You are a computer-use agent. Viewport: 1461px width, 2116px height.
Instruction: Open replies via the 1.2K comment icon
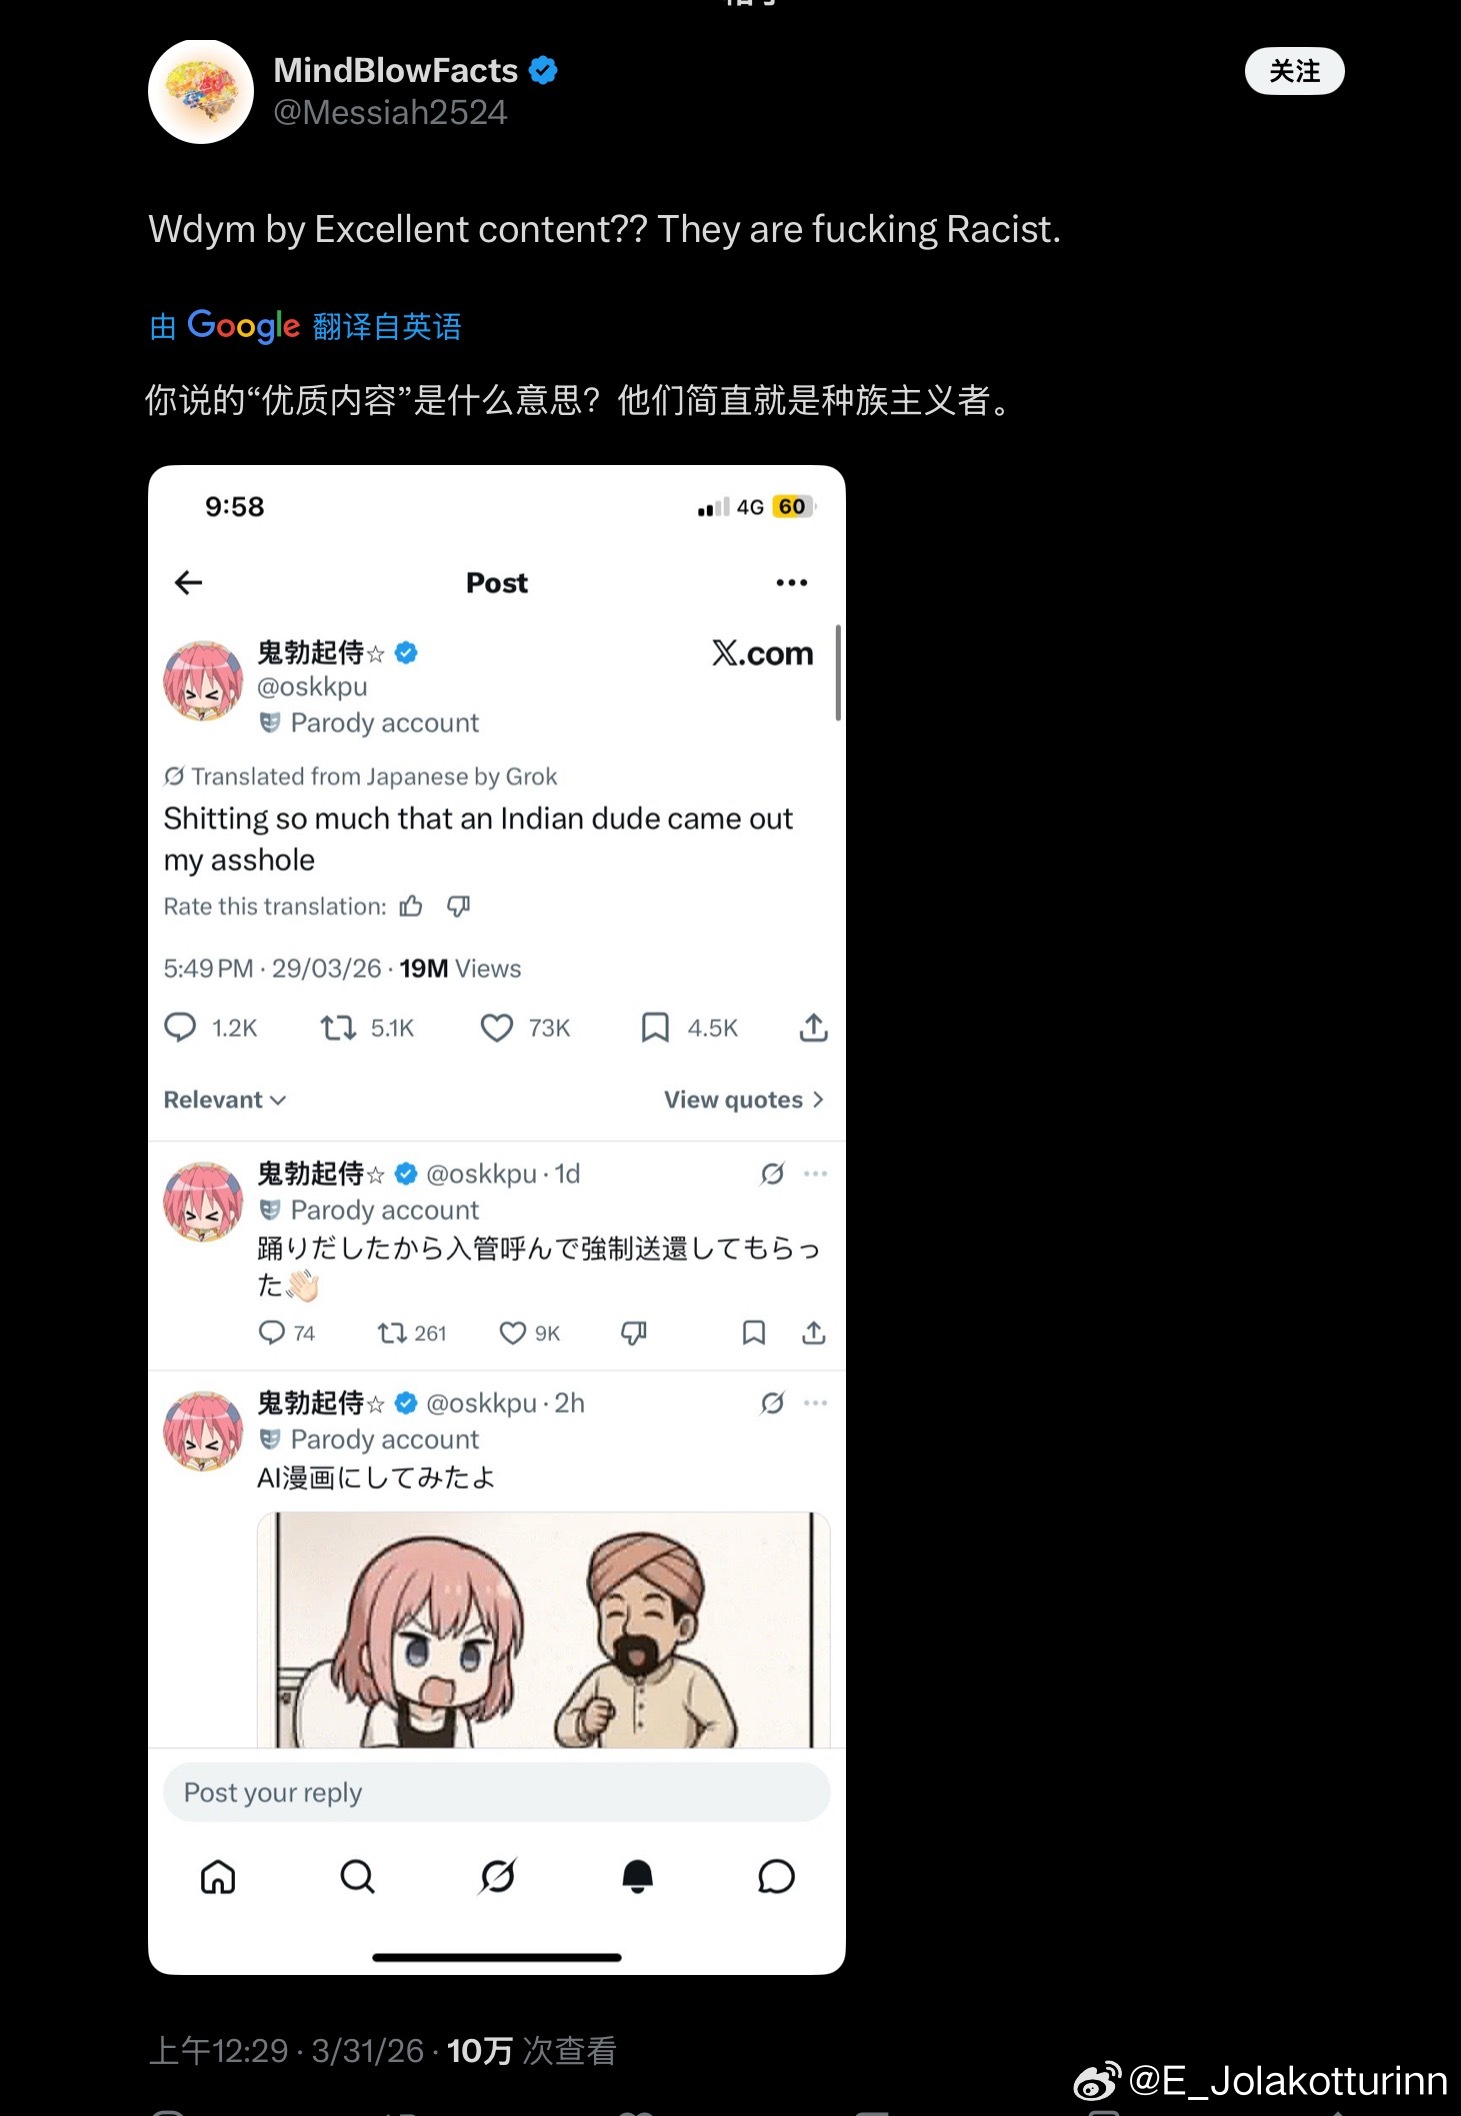click(180, 1028)
